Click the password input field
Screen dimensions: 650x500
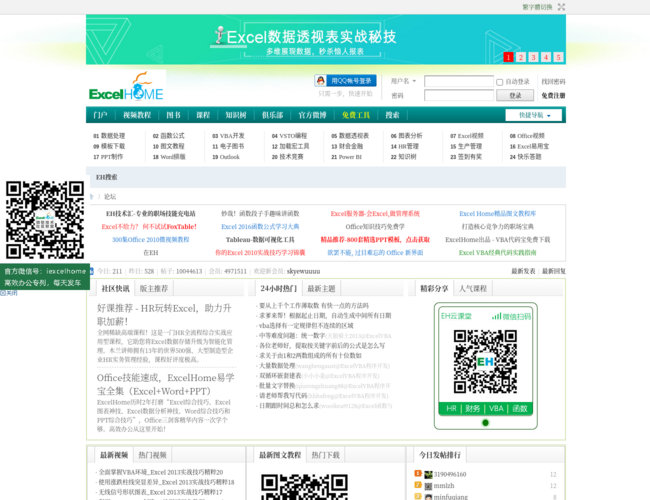click(x=459, y=95)
